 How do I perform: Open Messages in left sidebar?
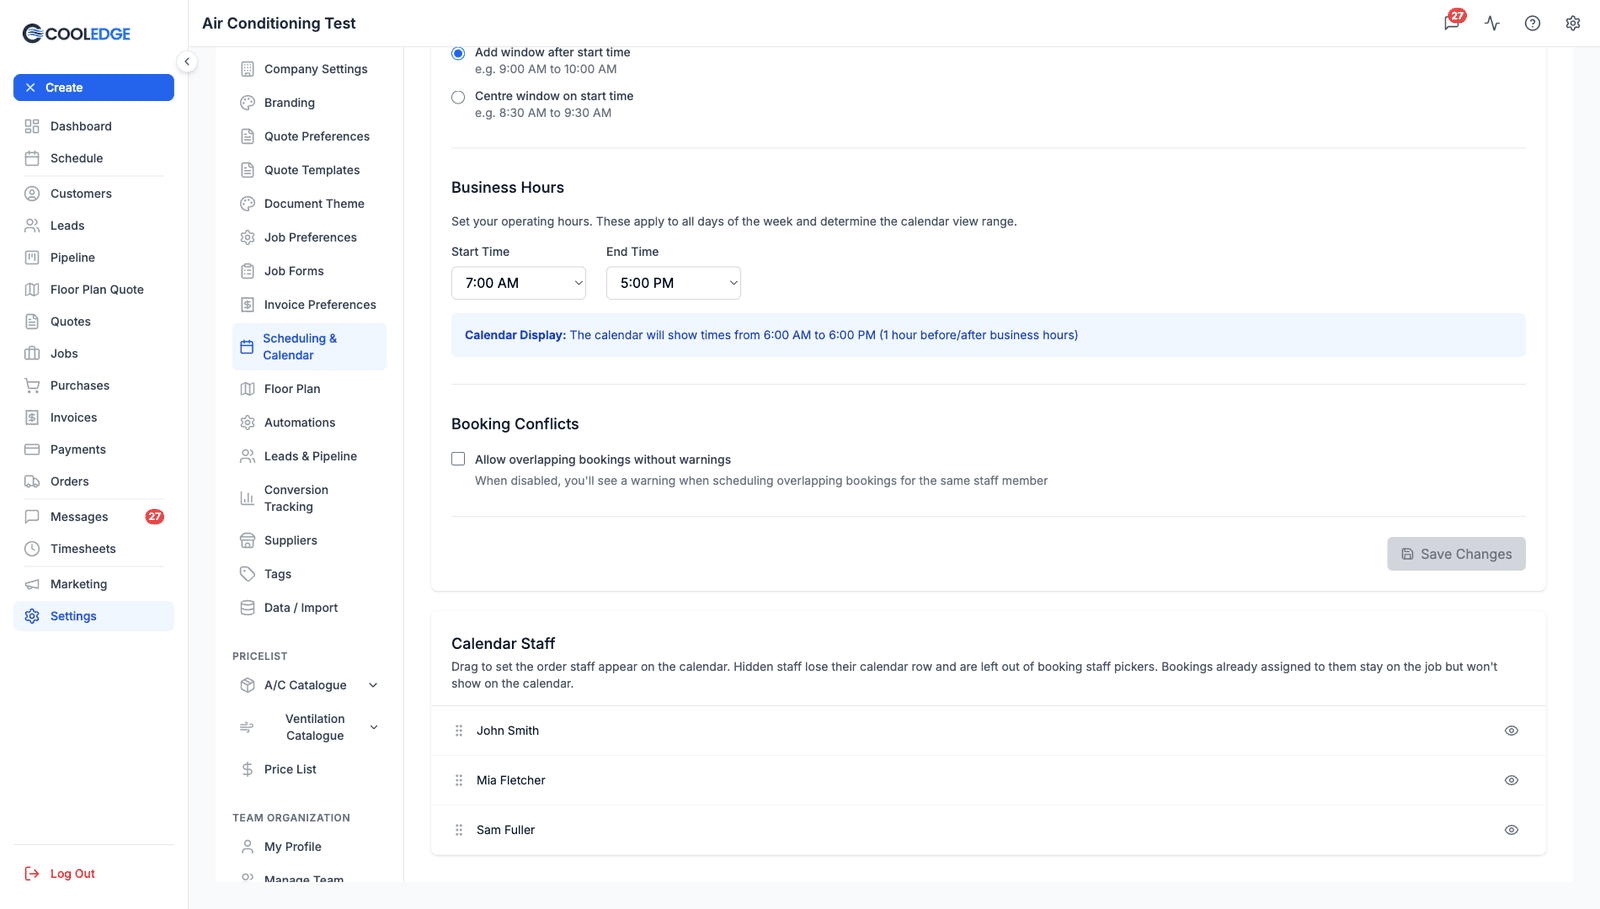(x=94, y=517)
